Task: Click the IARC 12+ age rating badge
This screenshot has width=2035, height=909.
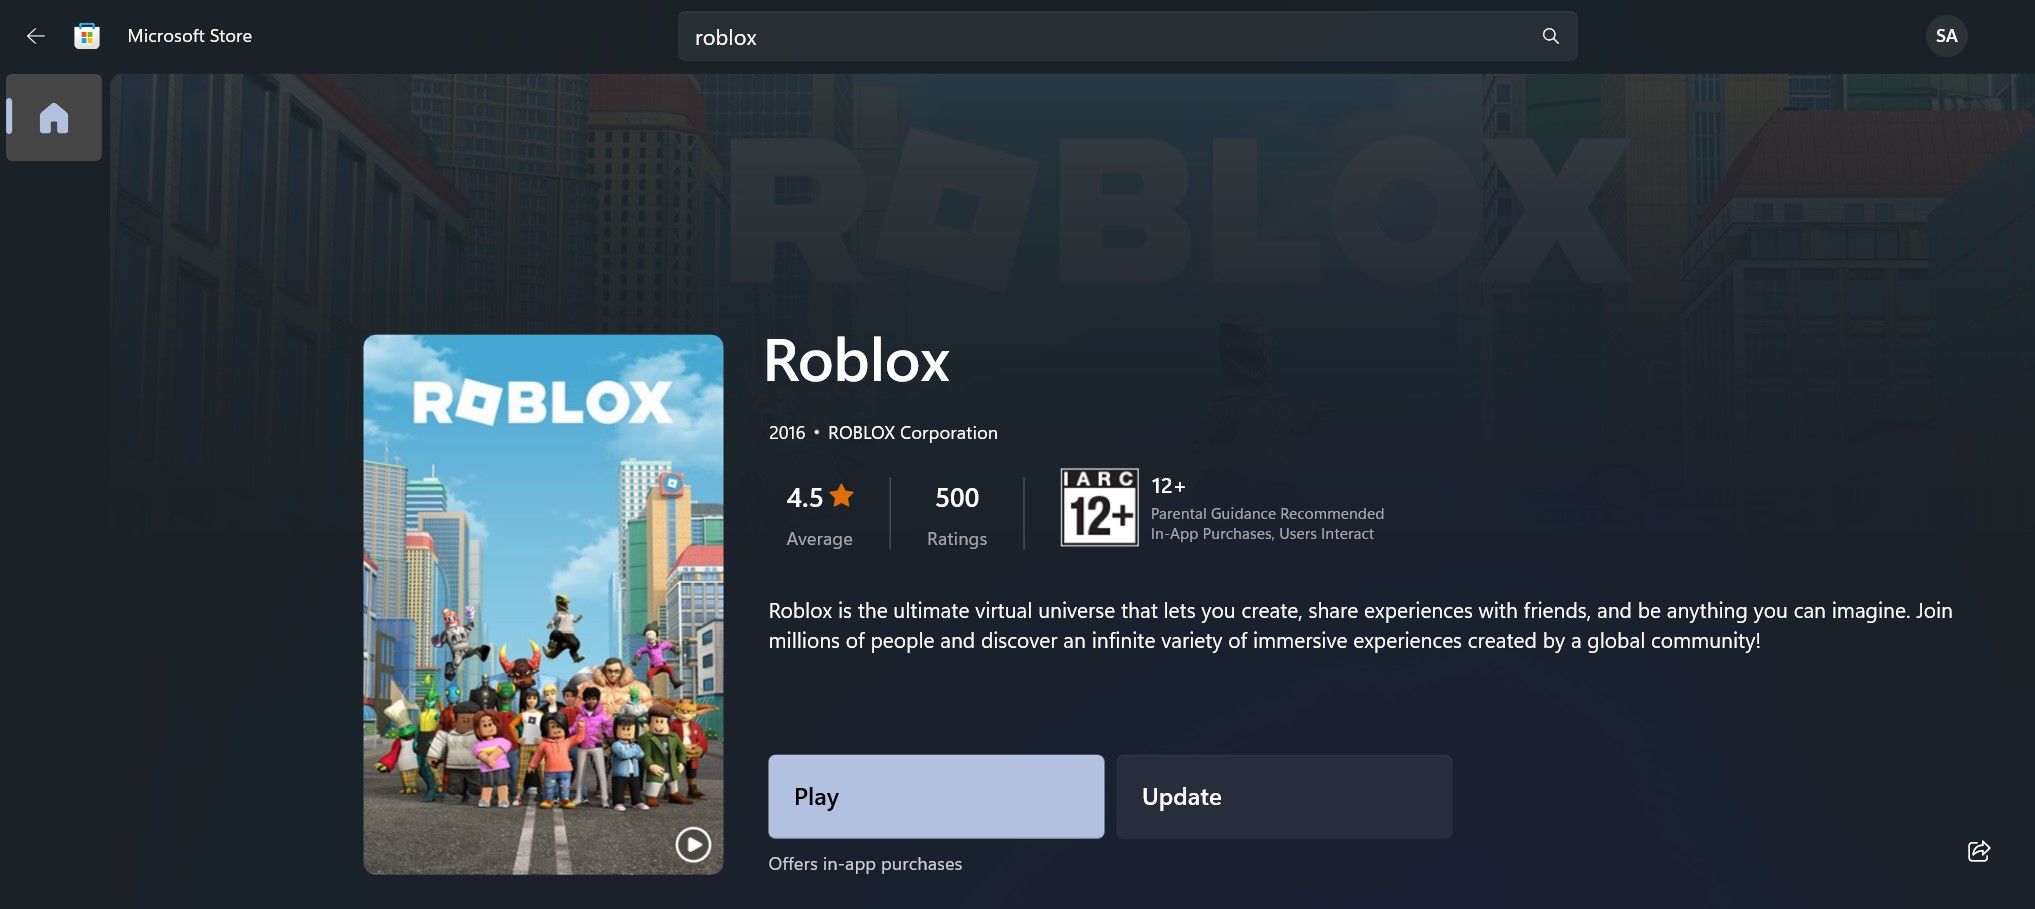Action: click(1098, 508)
